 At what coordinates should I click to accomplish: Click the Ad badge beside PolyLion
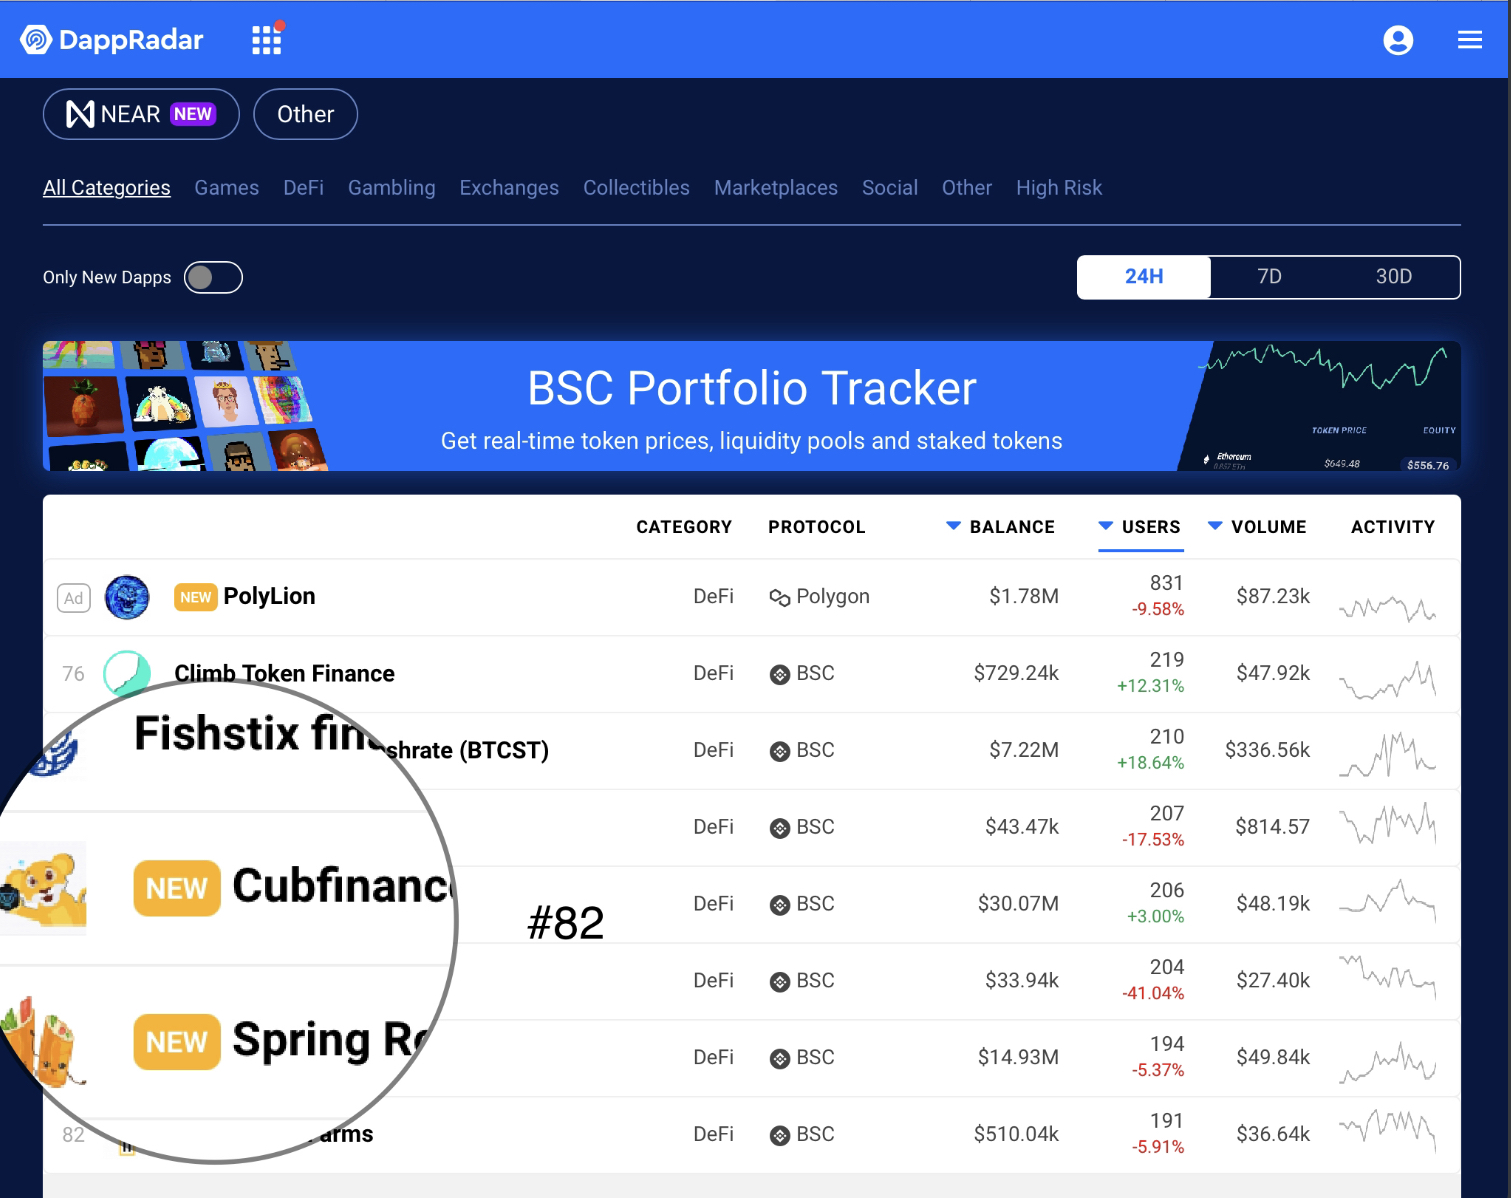[74, 598]
